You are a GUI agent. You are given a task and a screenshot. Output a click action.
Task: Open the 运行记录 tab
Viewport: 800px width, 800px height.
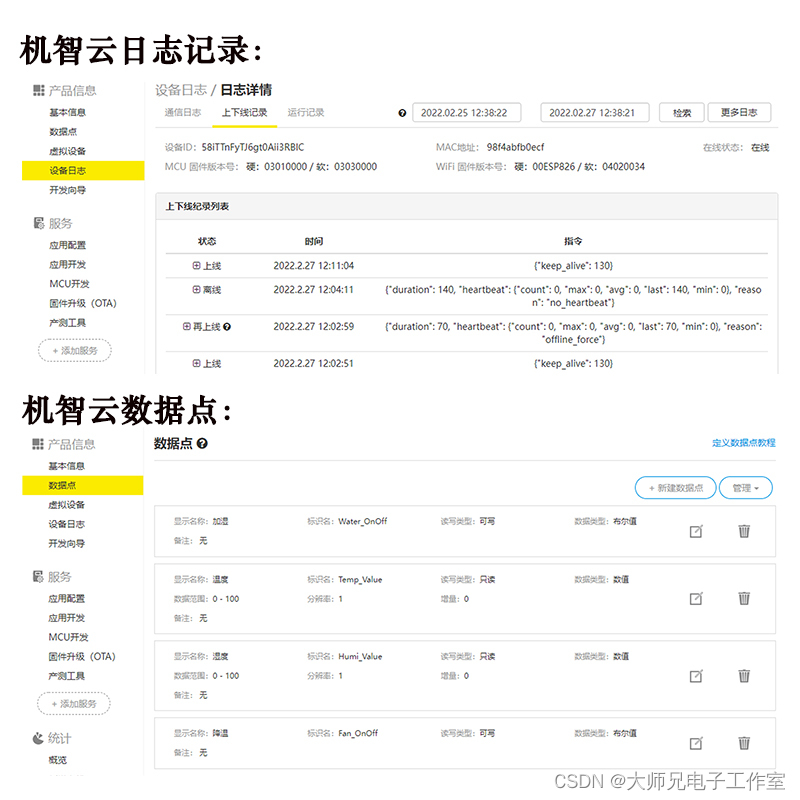click(x=306, y=112)
